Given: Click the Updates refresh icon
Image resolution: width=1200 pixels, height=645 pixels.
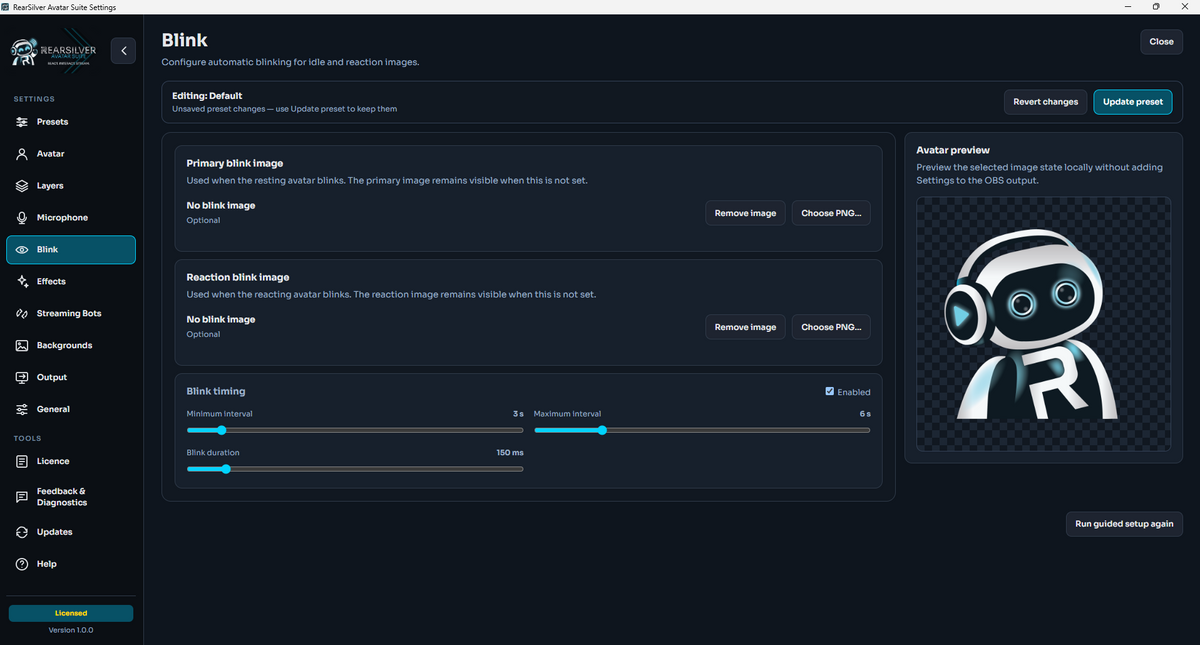Looking at the screenshot, I should (22, 532).
